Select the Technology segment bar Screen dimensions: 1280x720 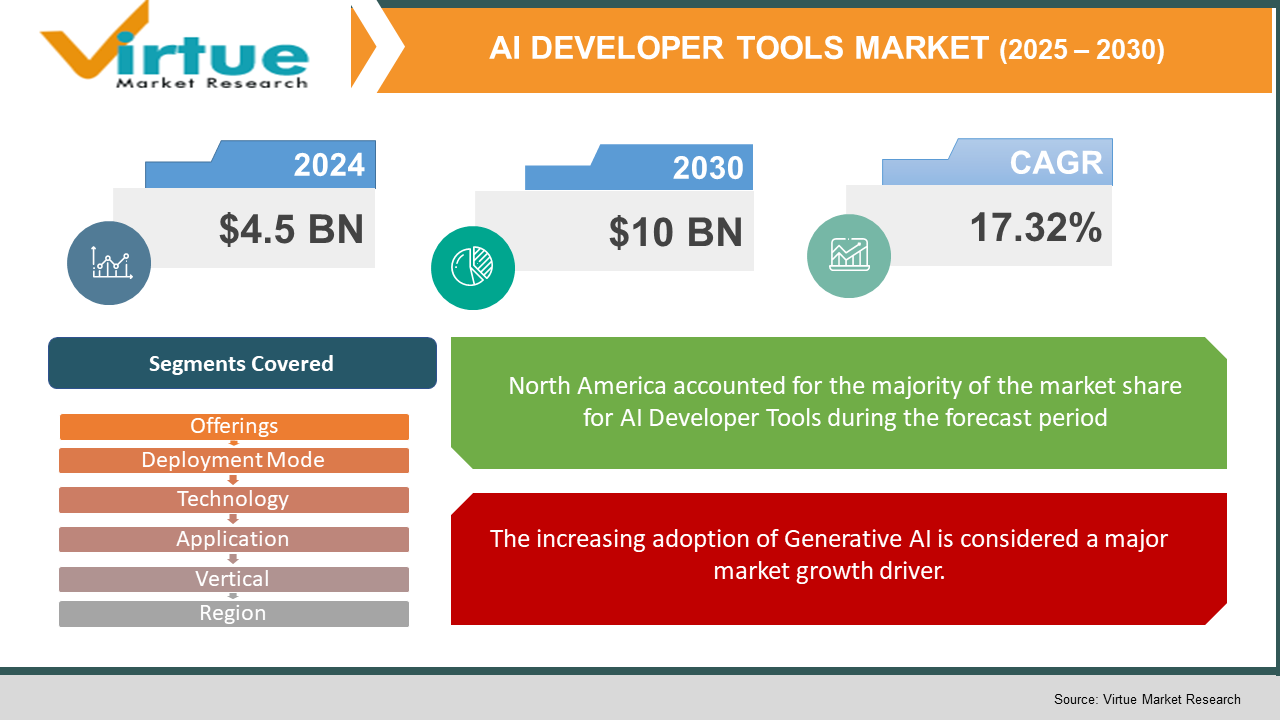tap(234, 499)
